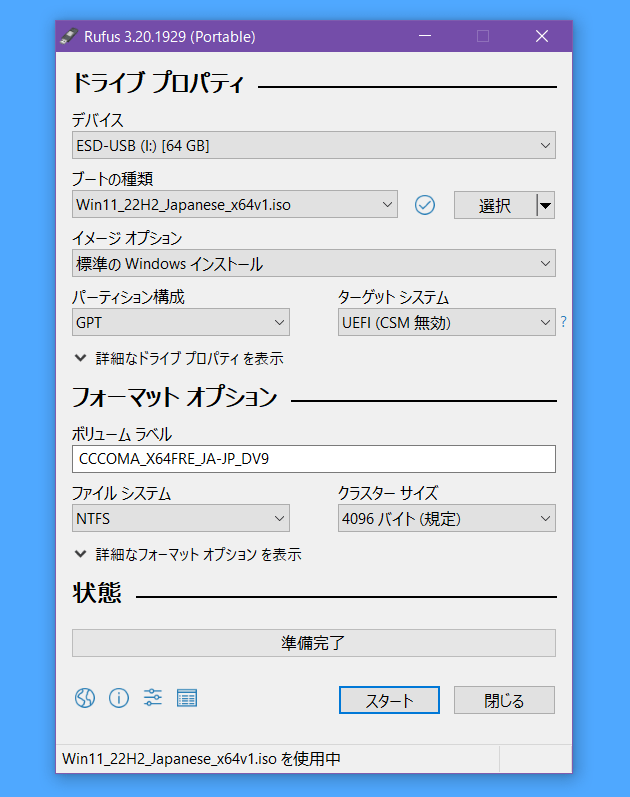Open the arrow beside the 選択 button
630x797 pixels.
pos(546,205)
